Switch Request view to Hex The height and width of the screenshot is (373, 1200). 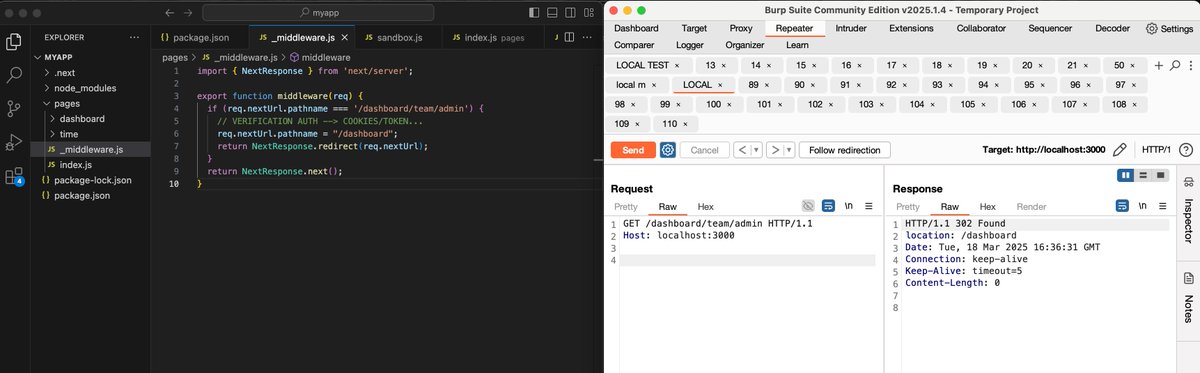click(705, 206)
